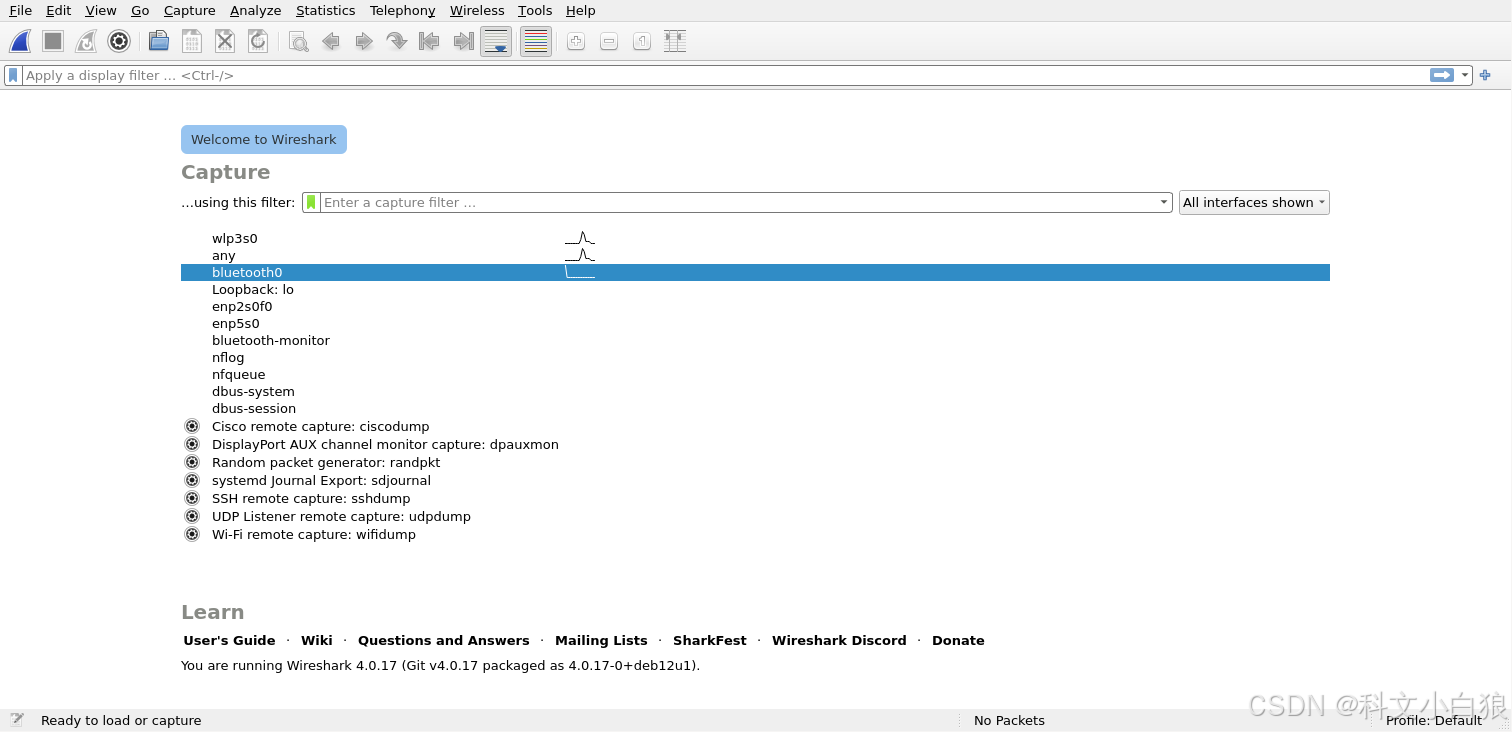1512x732 pixels.
Task: Open capture filter history dropdown
Action: [1164, 202]
